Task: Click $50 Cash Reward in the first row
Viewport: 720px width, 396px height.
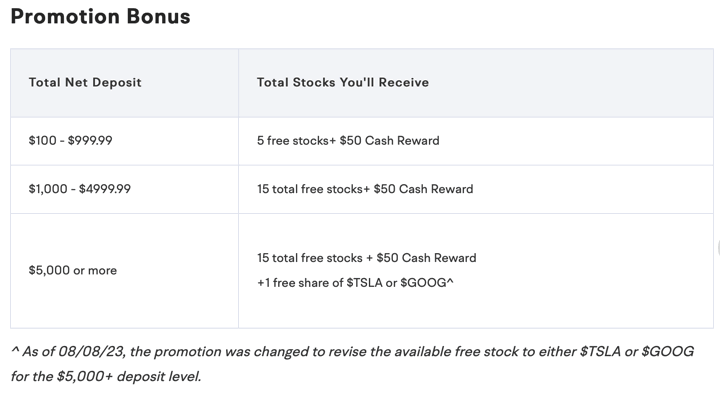Action: click(x=389, y=141)
